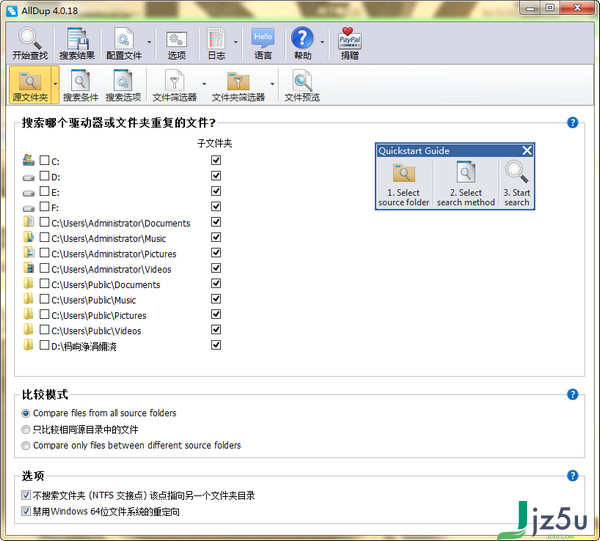The width and height of the screenshot is (600, 541).
Task: Expand the 文件夹筛选器 dropdown arrow
Action: pyautogui.click(x=272, y=84)
